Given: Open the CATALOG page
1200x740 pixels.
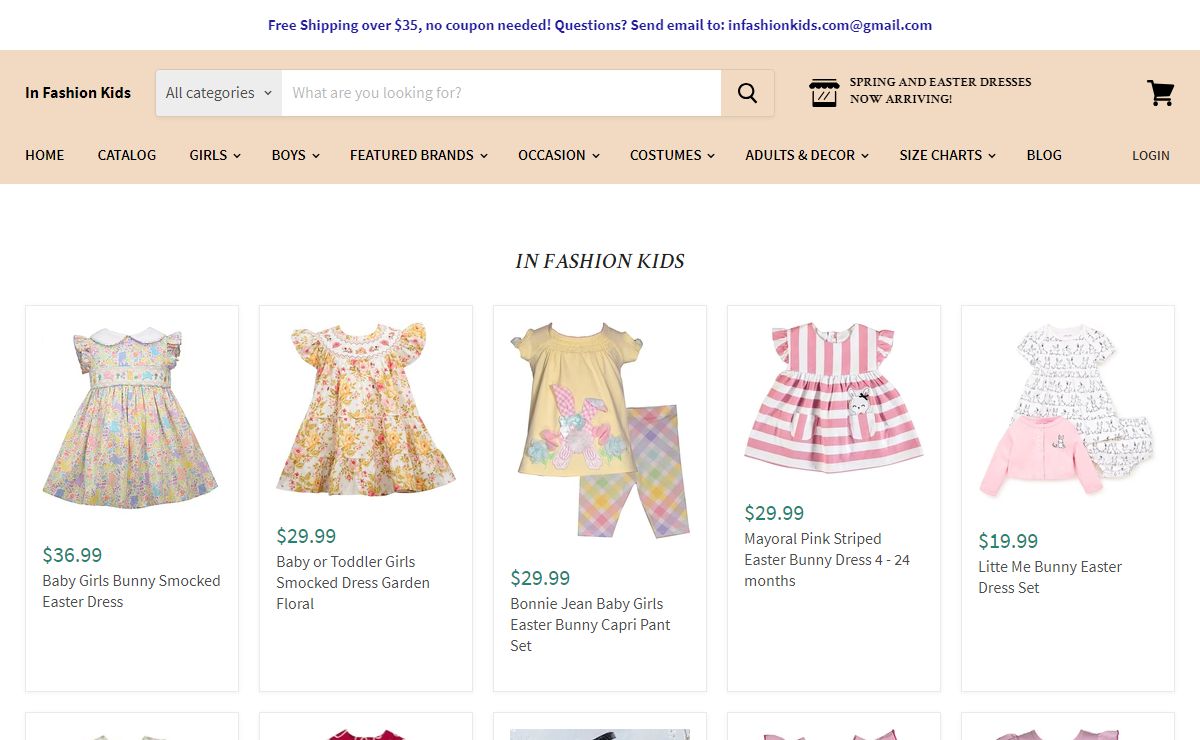Looking at the screenshot, I should point(127,155).
